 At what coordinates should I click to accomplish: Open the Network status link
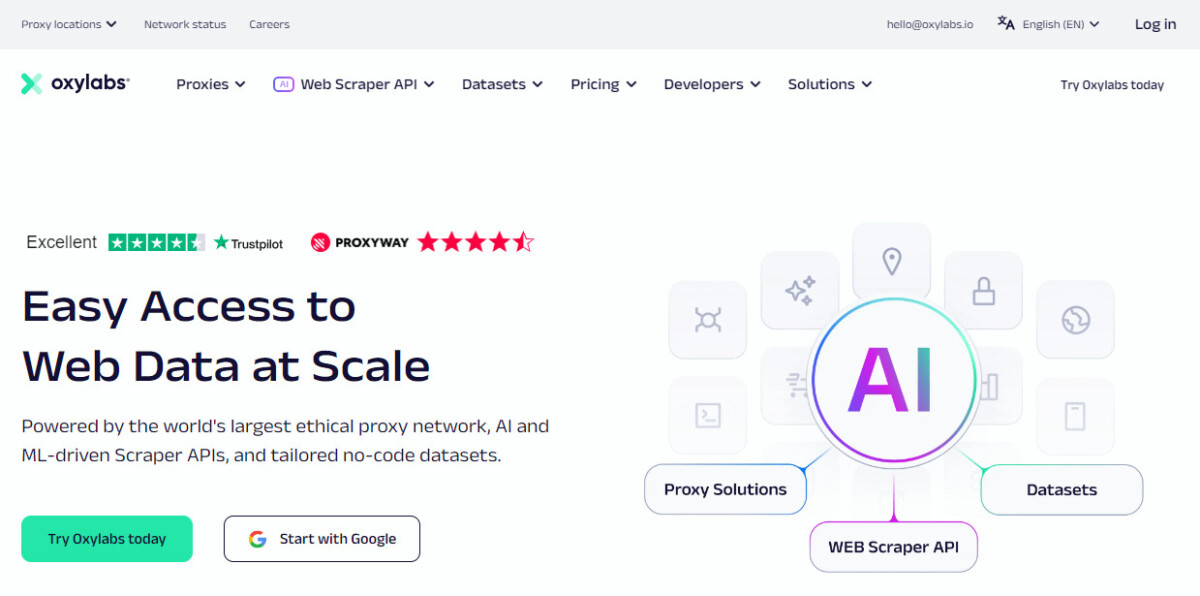click(185, 24)
